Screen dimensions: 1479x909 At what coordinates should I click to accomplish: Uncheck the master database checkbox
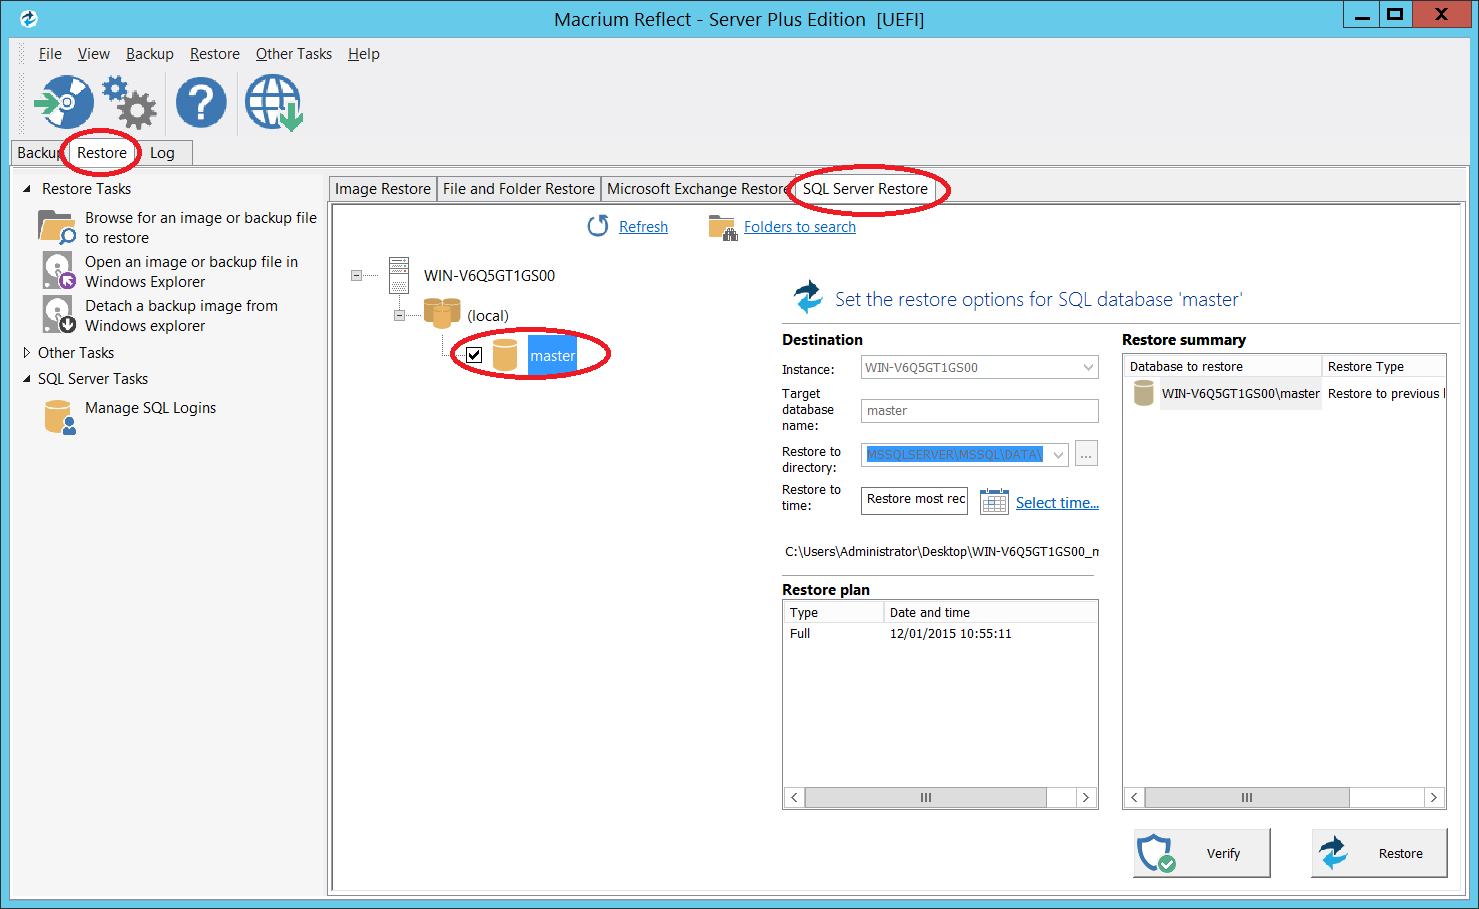click(474, 355)
